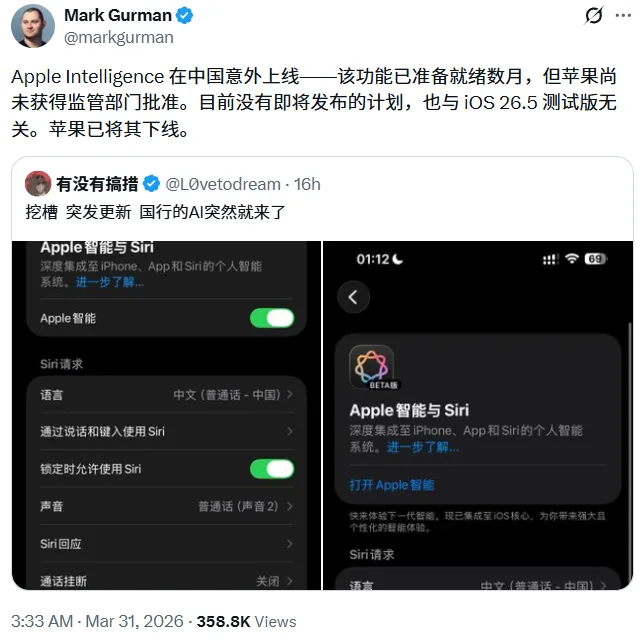Tap the back arrow in right screenshot
Image resolution: width=640 pixels, height=641 pixels.
coord(354,297)
